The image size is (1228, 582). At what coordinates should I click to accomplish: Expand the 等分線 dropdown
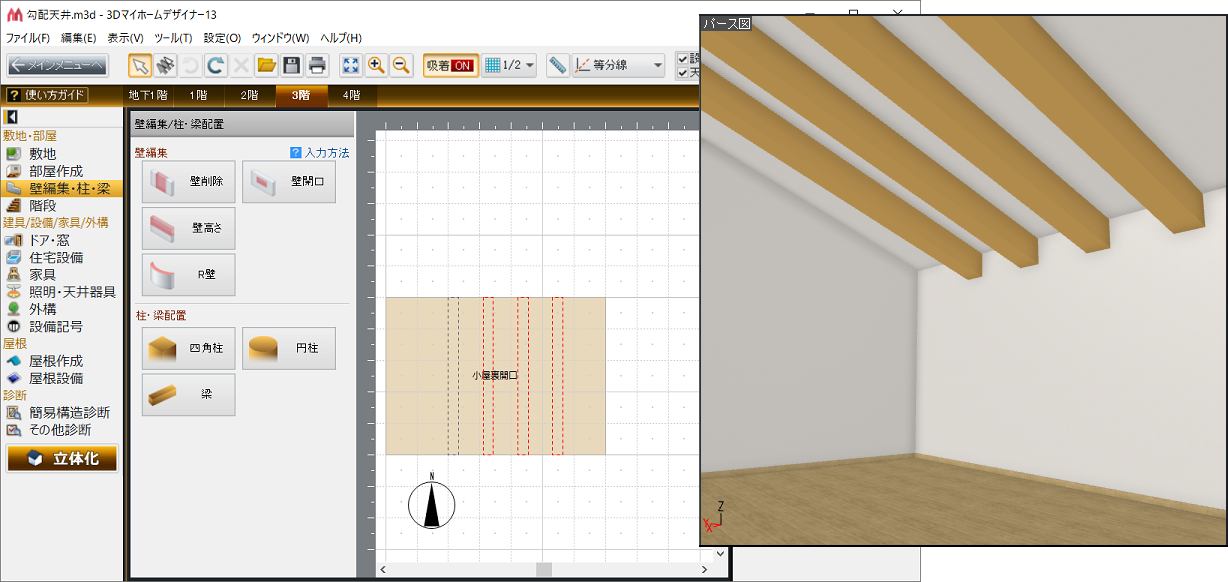tap(618, 66)
